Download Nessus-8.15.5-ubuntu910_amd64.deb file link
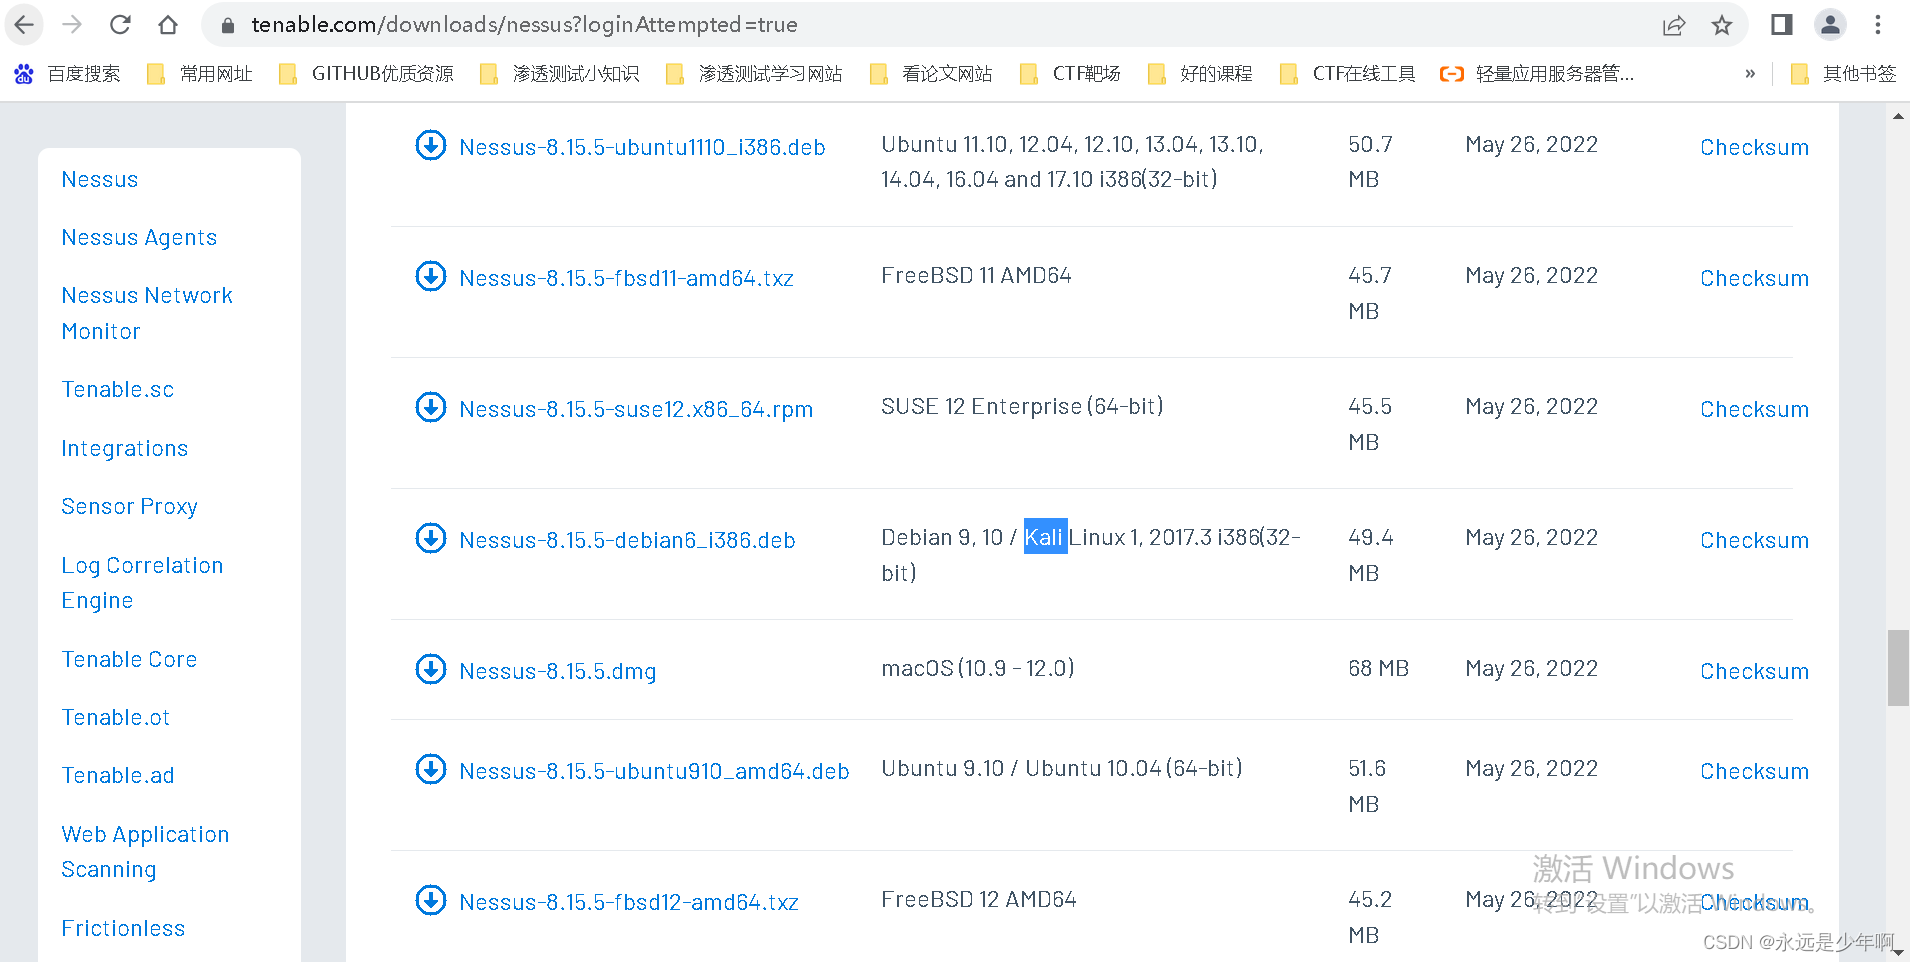This screenshot has height=962, width=1910. [654, 772]
